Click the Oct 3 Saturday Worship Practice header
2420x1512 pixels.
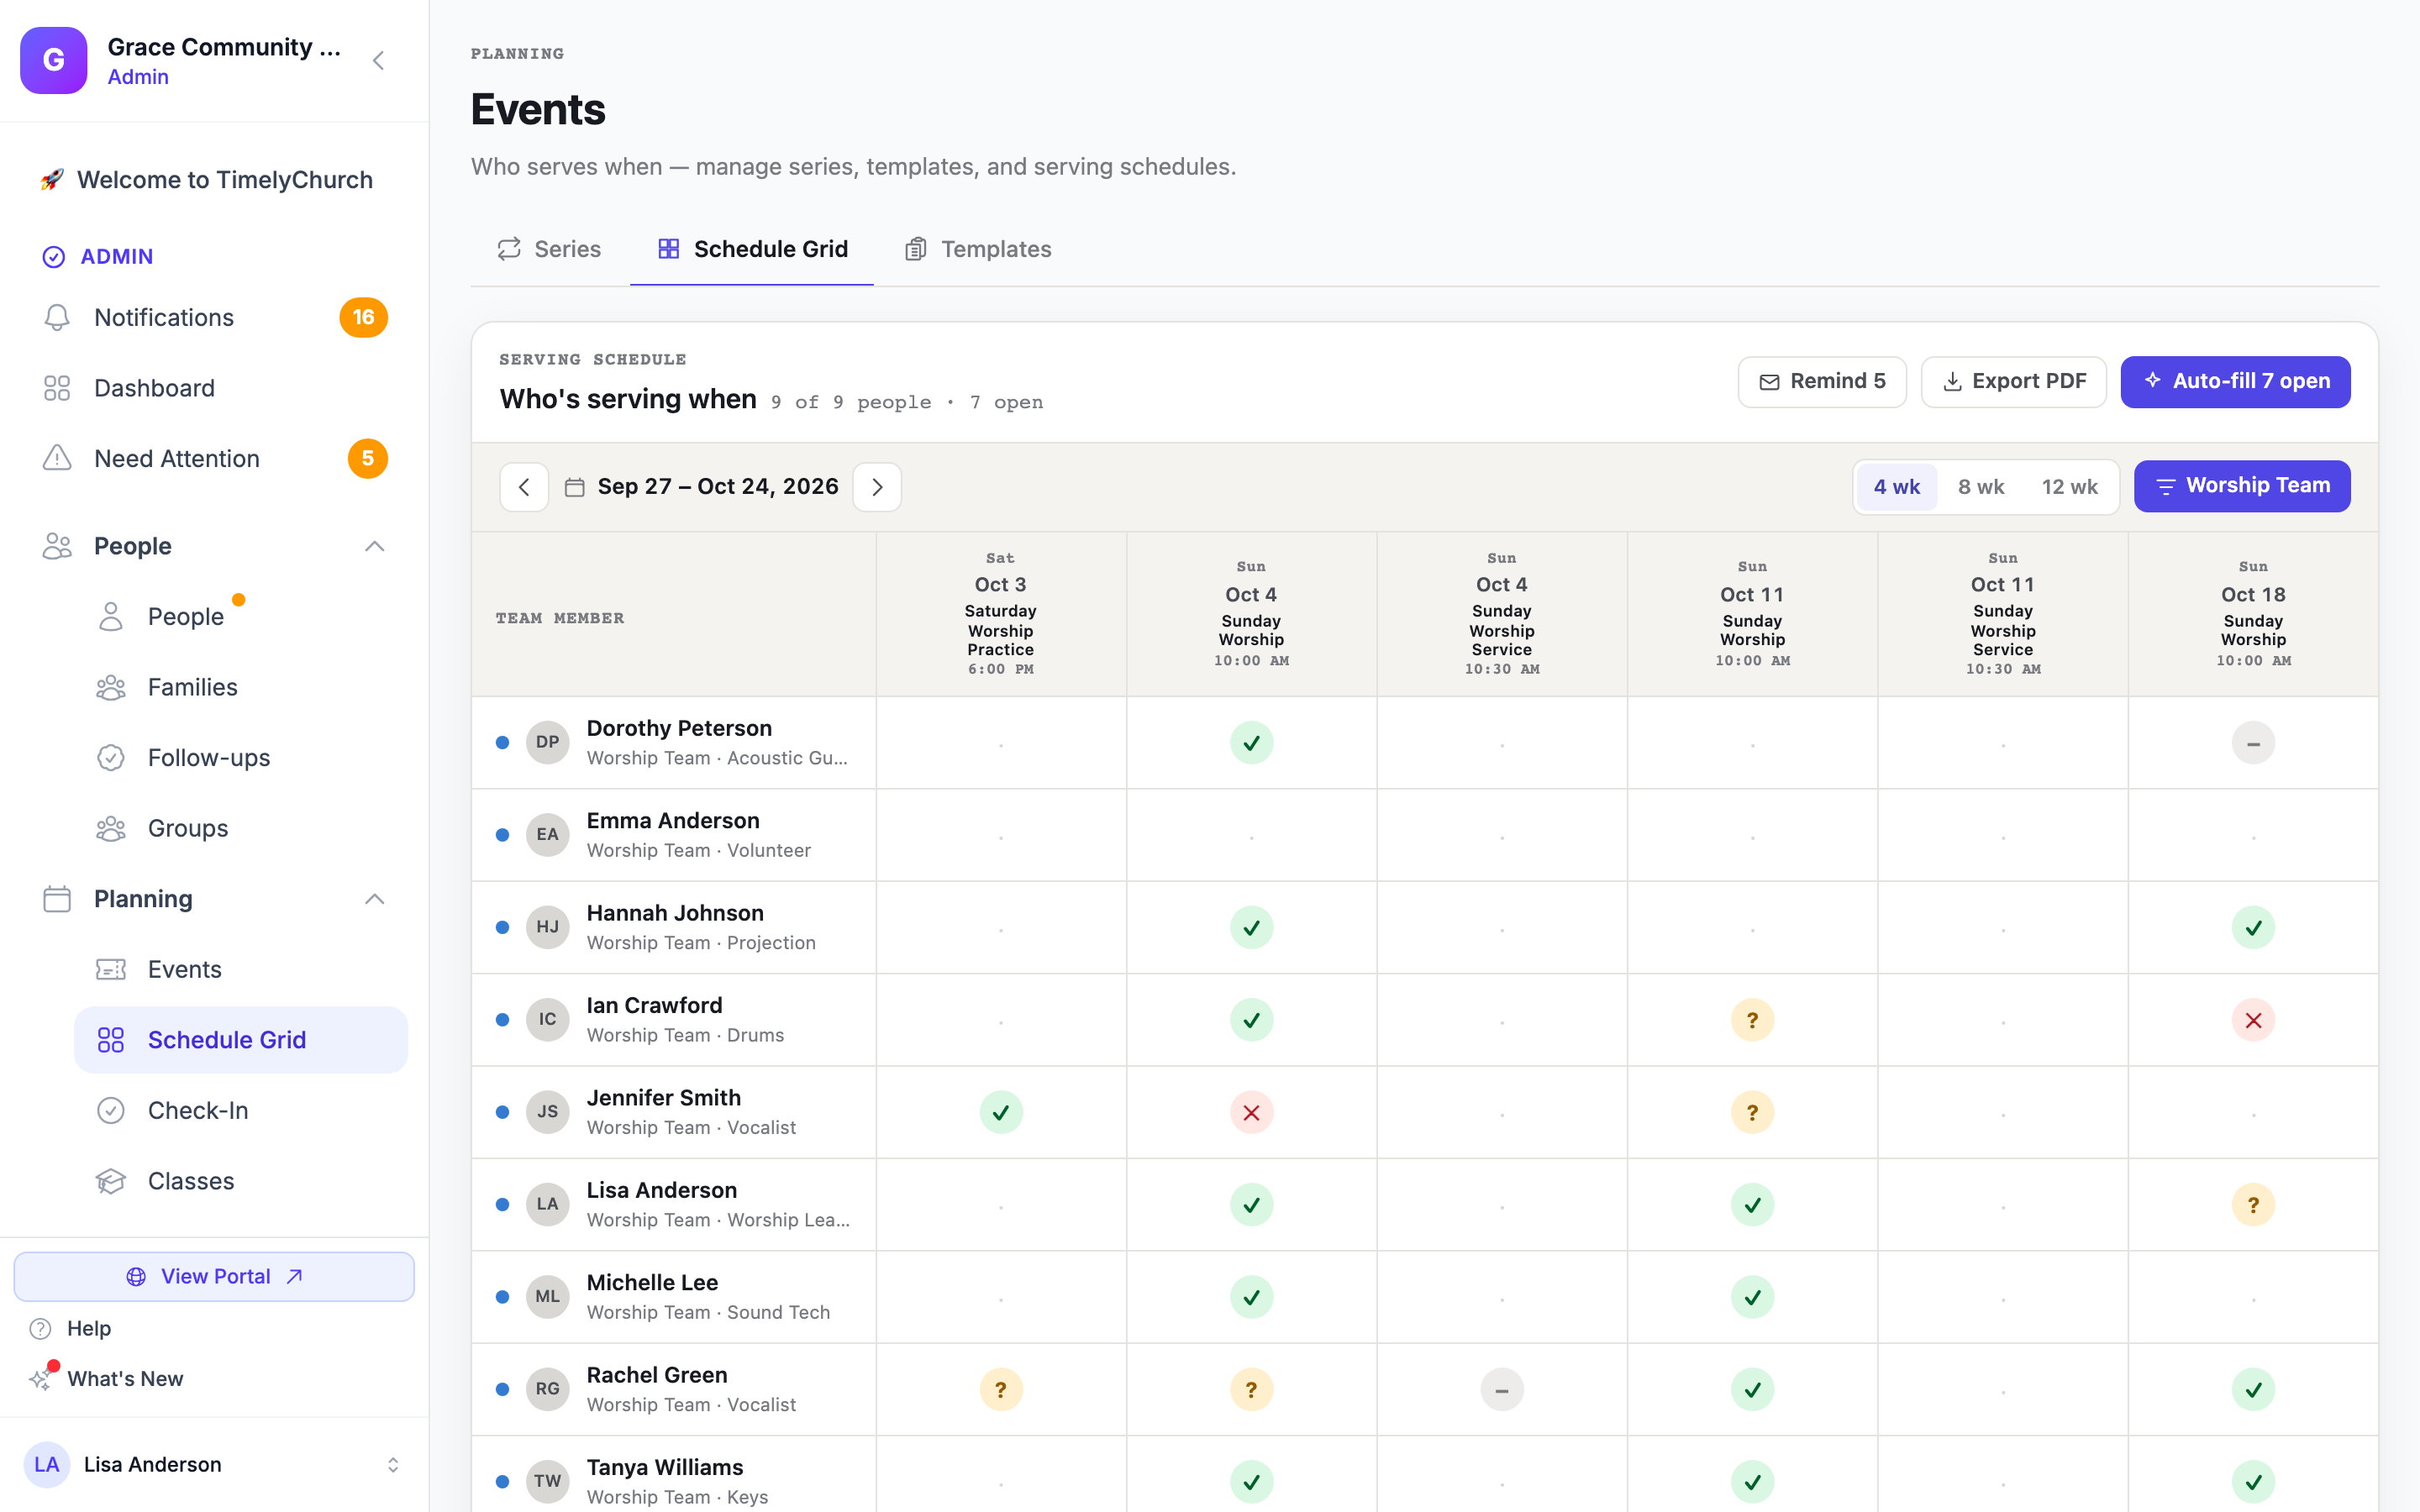tap(1000, 613)
